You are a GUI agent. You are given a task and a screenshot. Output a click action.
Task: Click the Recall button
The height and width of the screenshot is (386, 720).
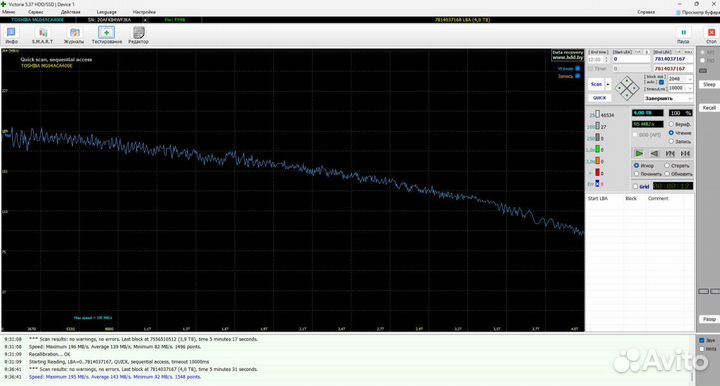click(709, 107)
